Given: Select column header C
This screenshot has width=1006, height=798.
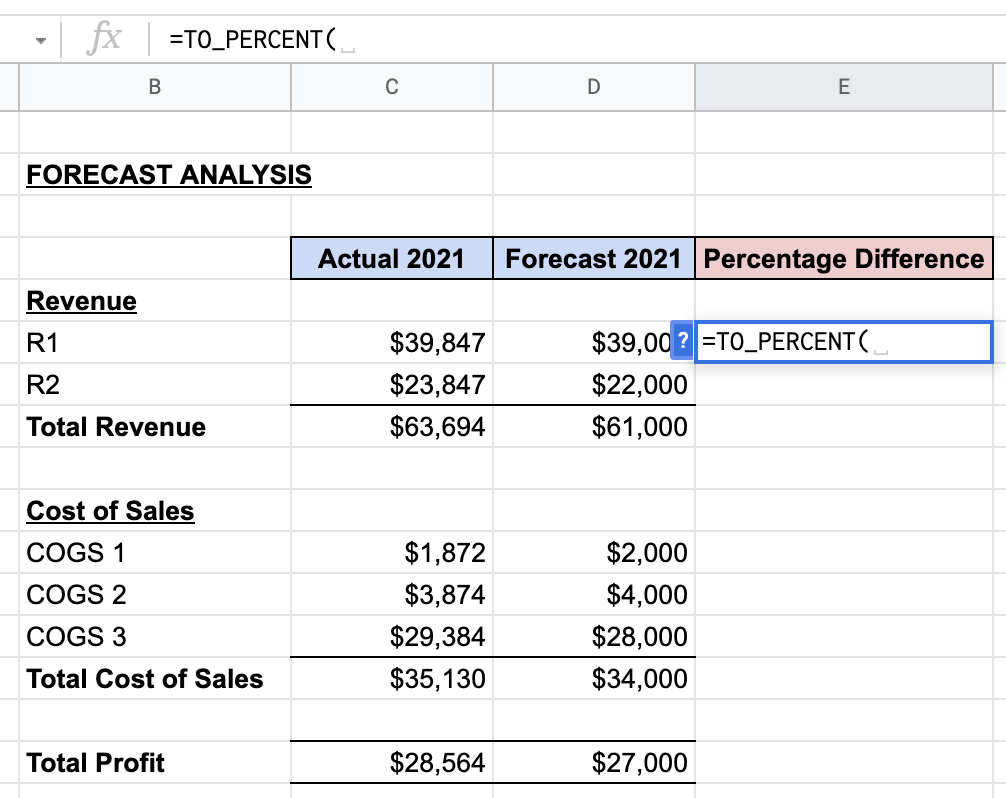Looking at the screenshot, I should point(391,87).
